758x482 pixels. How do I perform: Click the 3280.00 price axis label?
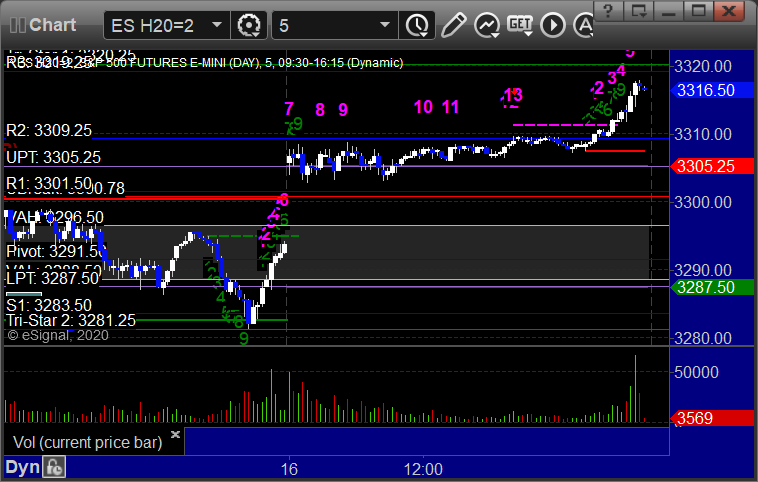point(703,338)
